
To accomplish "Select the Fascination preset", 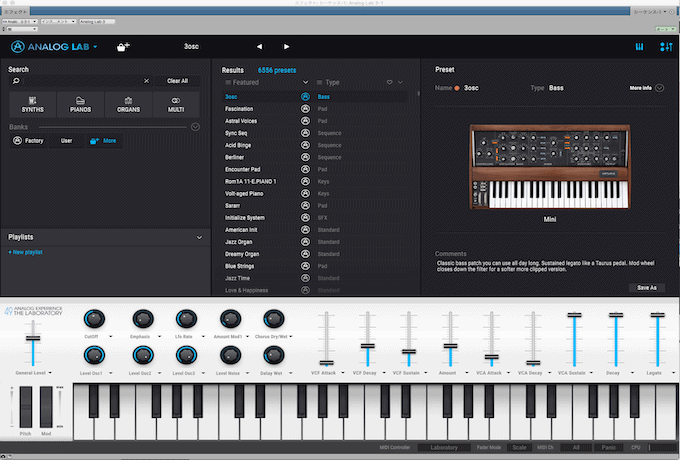I will coord(239,109).
